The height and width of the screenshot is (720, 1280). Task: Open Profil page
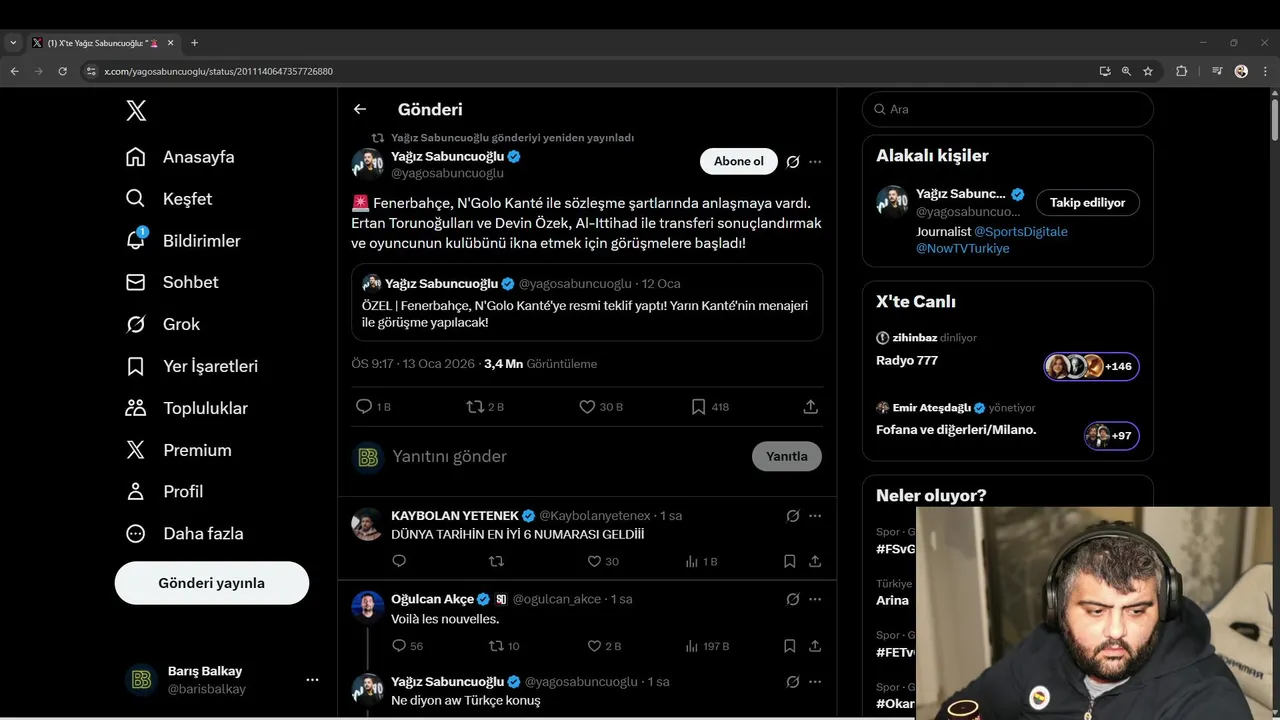click(165, 492)
